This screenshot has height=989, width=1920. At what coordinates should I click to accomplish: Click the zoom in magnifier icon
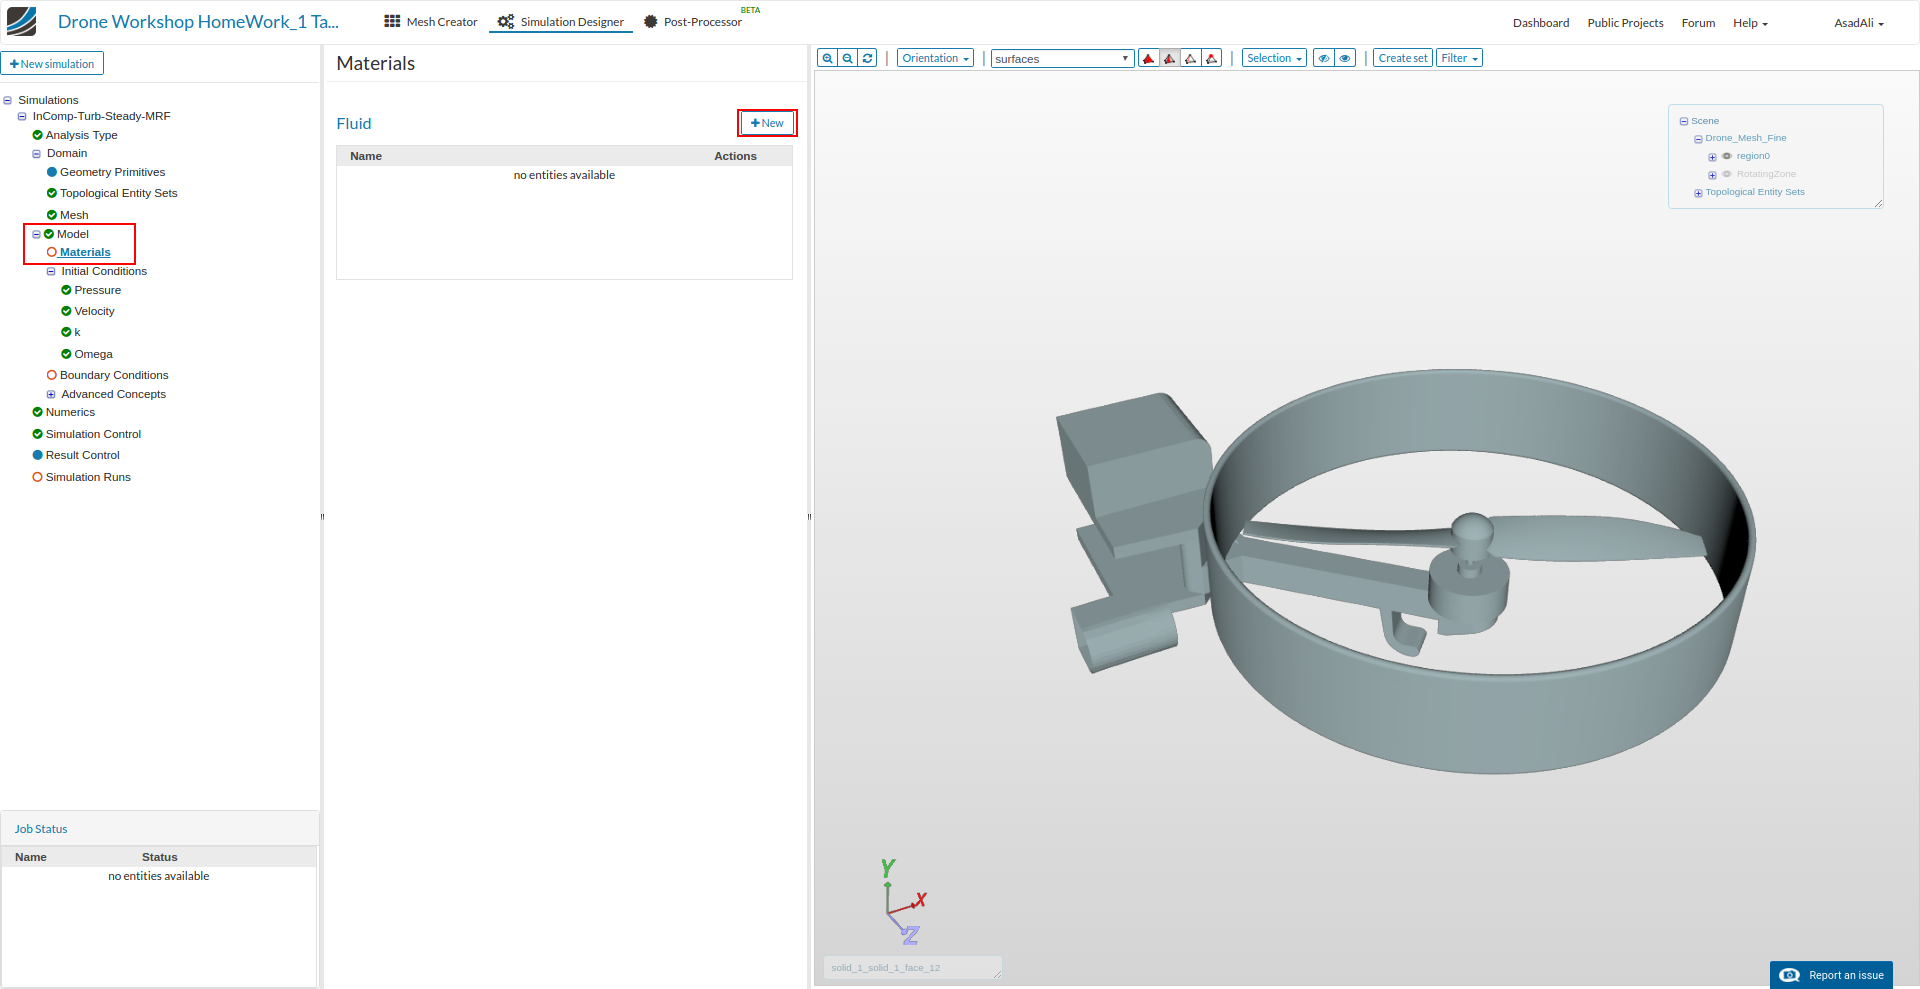click(x=827, y=58)
